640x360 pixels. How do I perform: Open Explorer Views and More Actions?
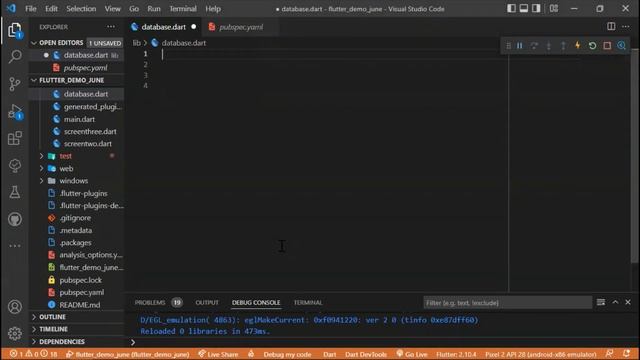[x=111, y=27]
